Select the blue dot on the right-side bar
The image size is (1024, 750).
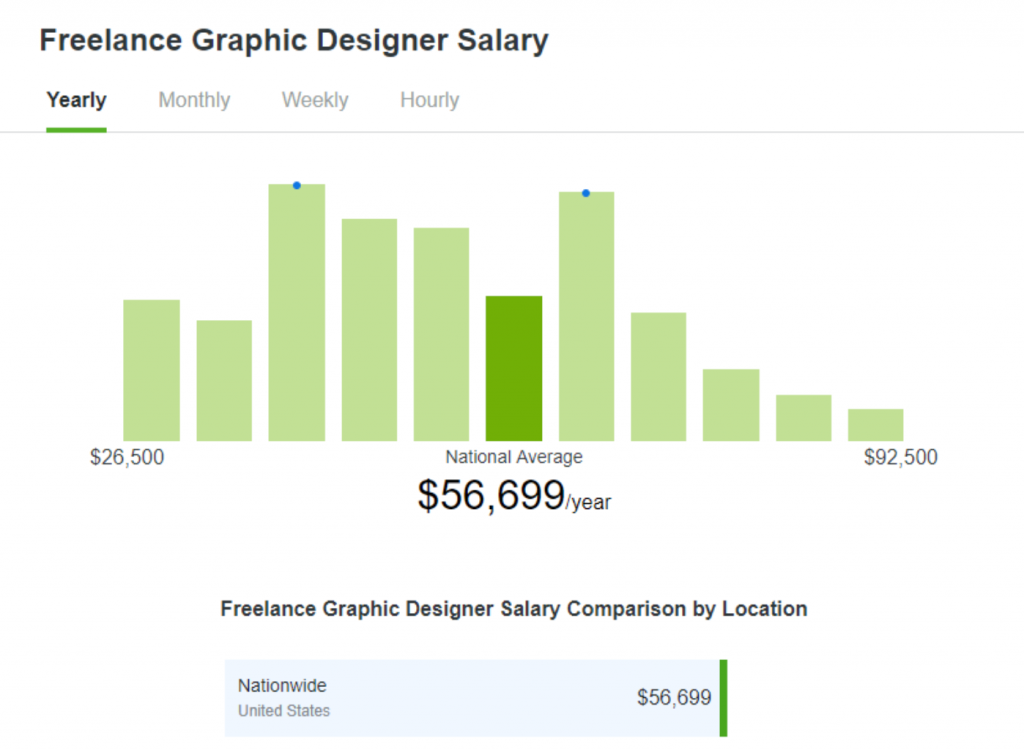[585, 193]
